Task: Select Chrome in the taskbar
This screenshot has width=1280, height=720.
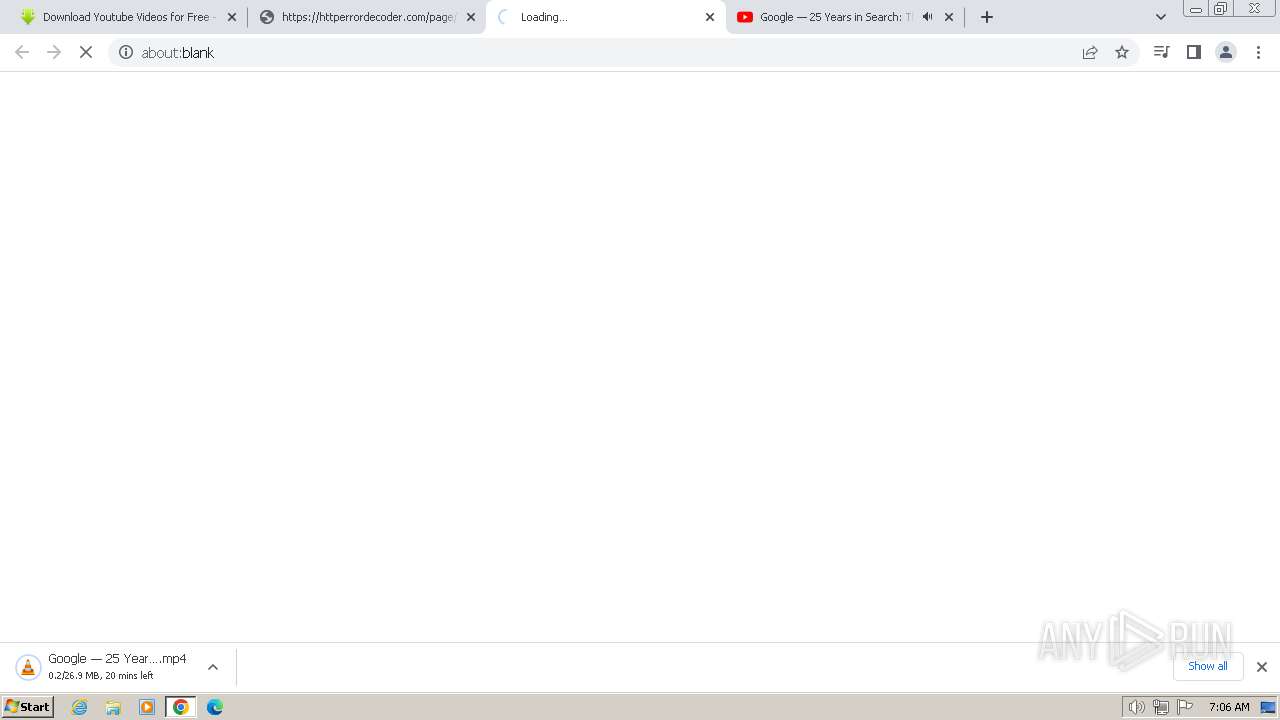Action: click(181, 707)
